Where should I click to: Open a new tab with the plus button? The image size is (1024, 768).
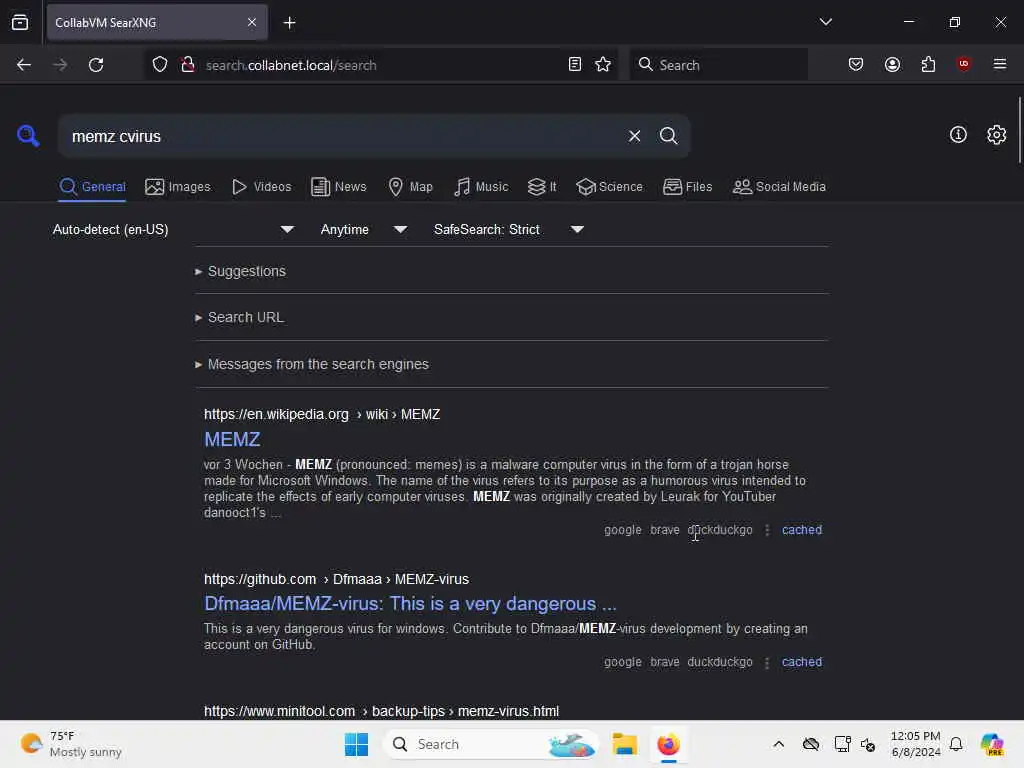pos(289,23)
